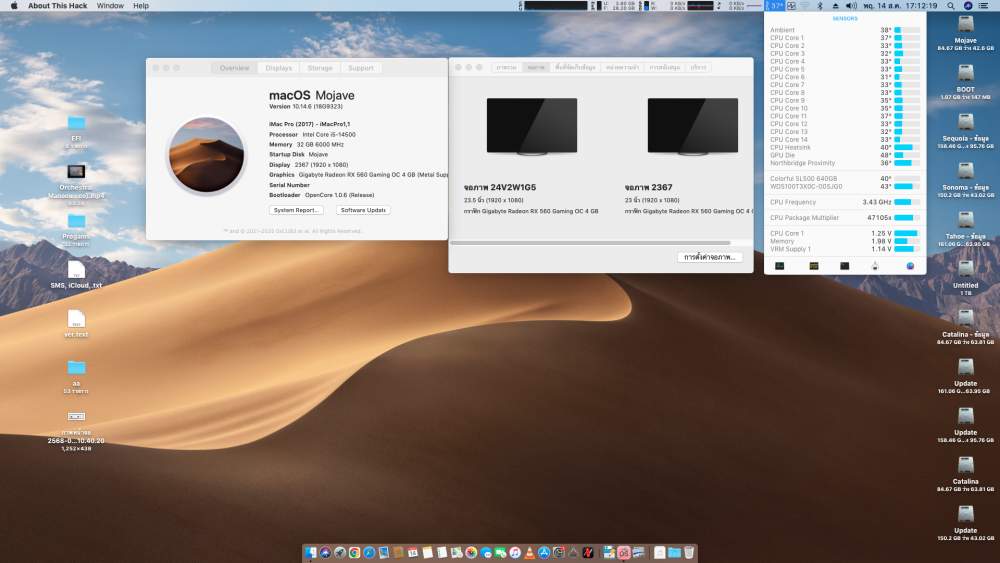Open Bluetooth menu bar icon

(820, 6)
